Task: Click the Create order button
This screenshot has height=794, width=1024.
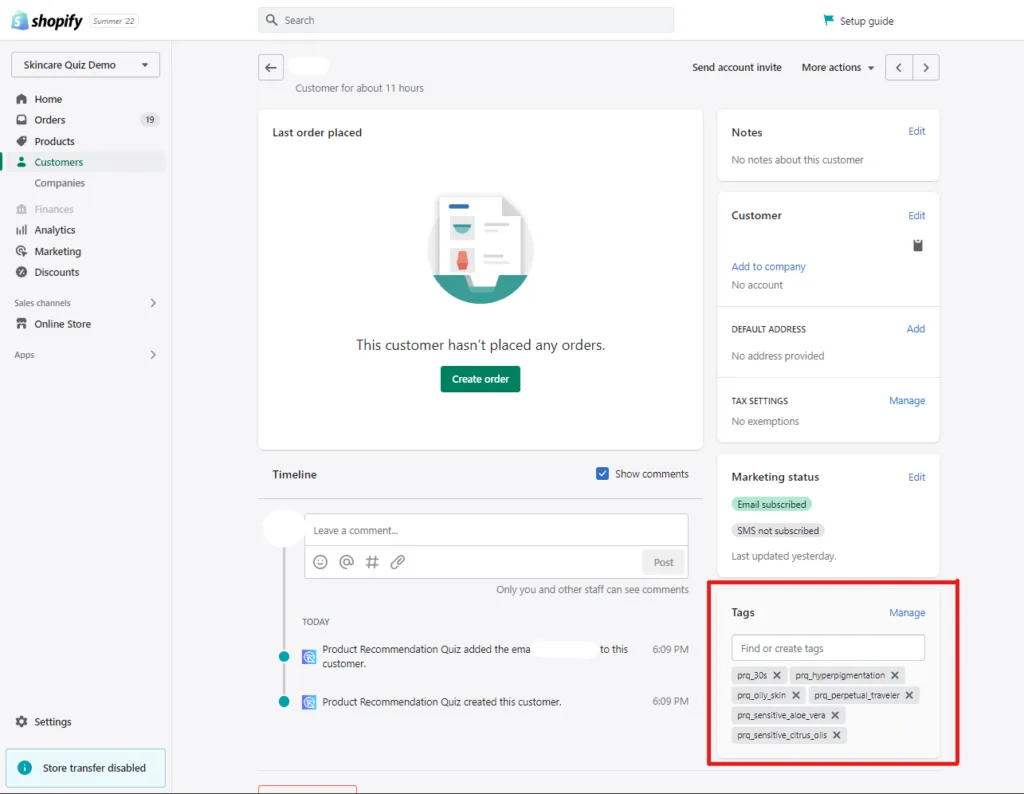Action: tap(480, 379)
